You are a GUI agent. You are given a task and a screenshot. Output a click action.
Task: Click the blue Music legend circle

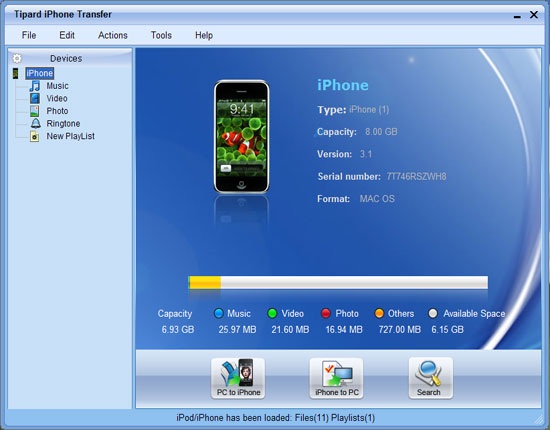click(x=219, y=313)
